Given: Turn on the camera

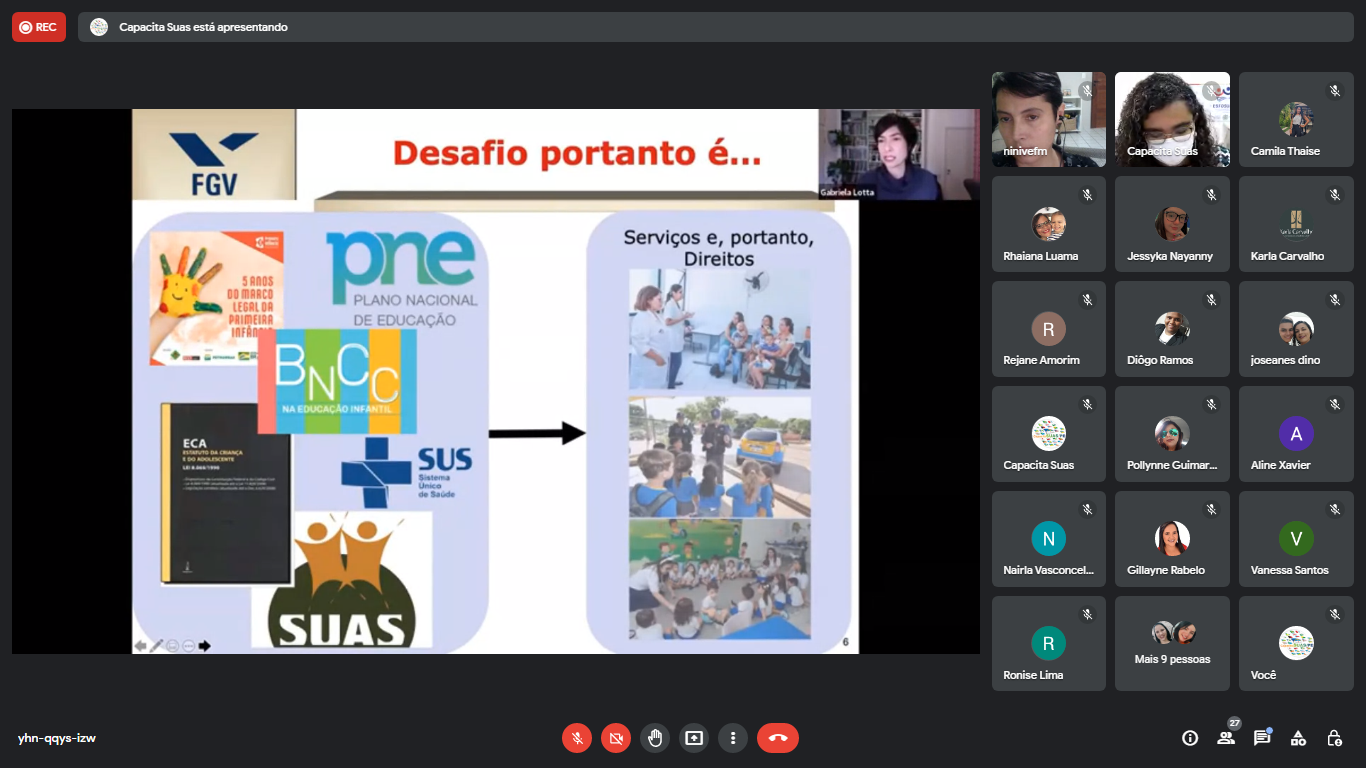Looking at the screenshot, I should 616,738.
